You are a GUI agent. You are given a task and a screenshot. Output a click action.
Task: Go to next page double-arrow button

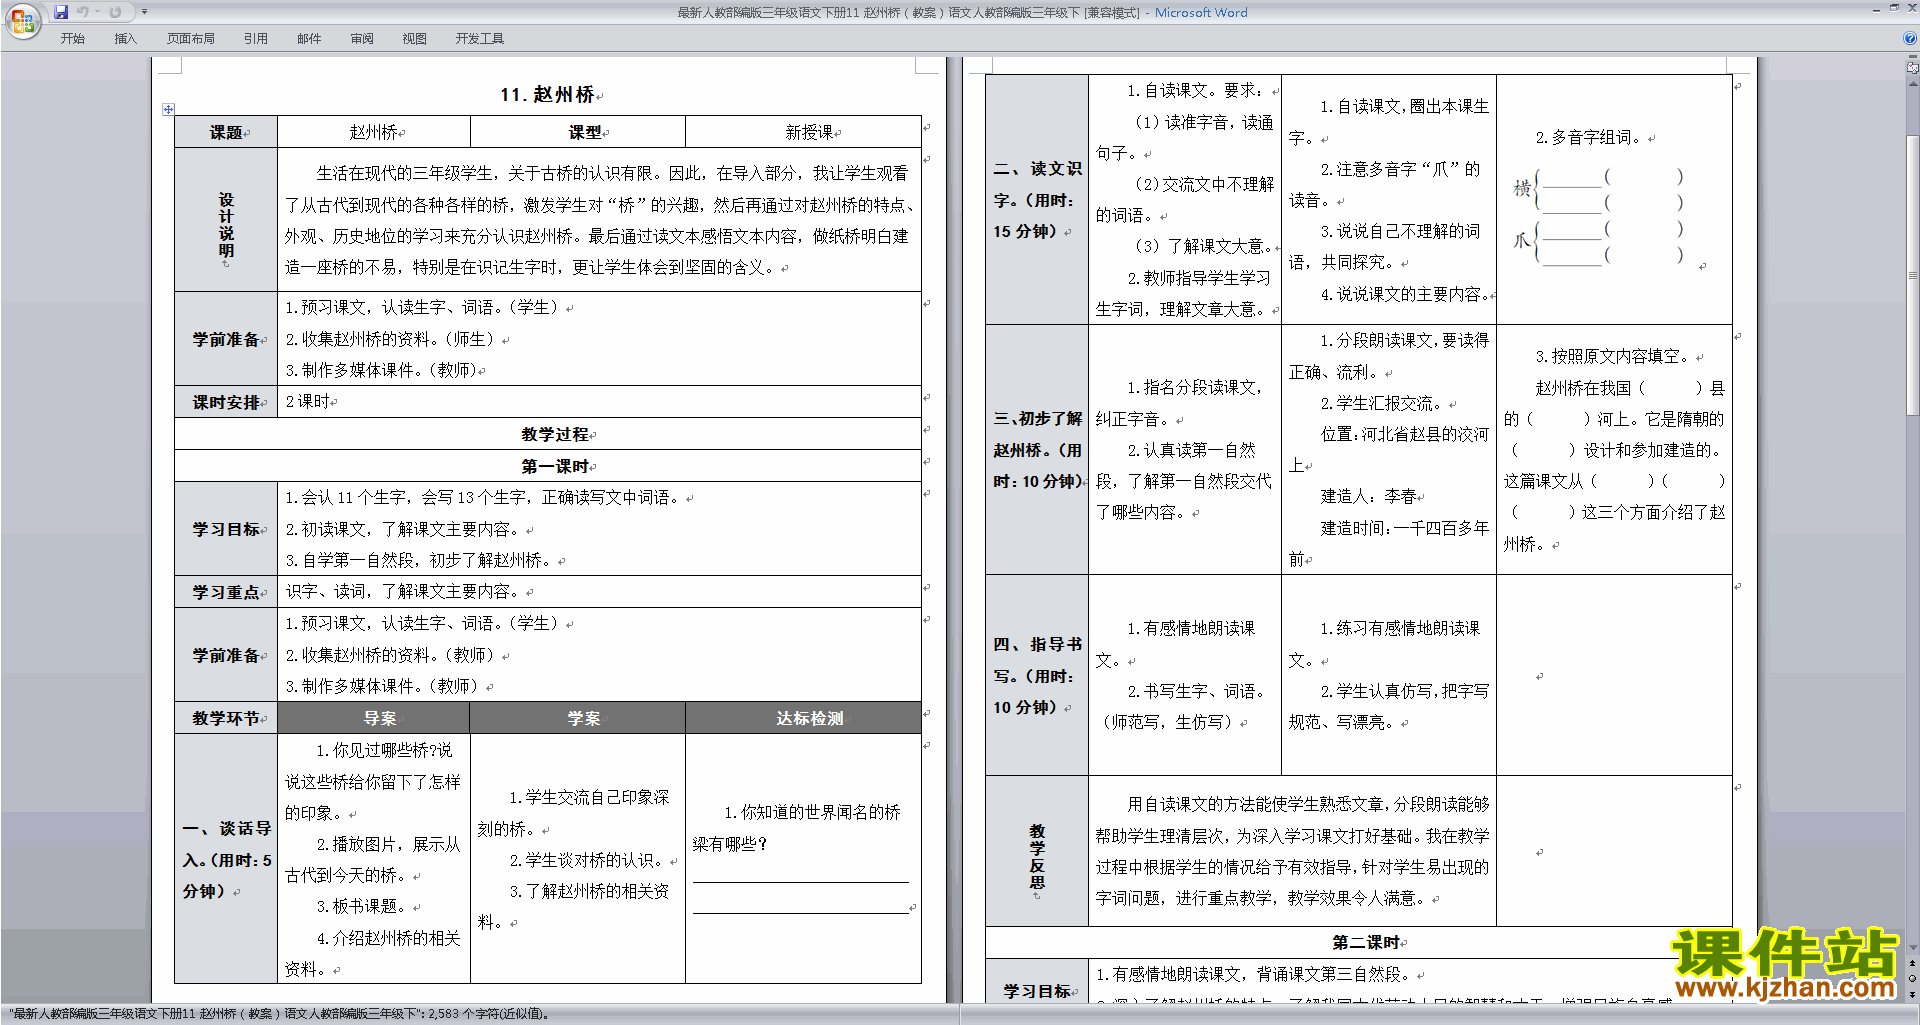1913,994
